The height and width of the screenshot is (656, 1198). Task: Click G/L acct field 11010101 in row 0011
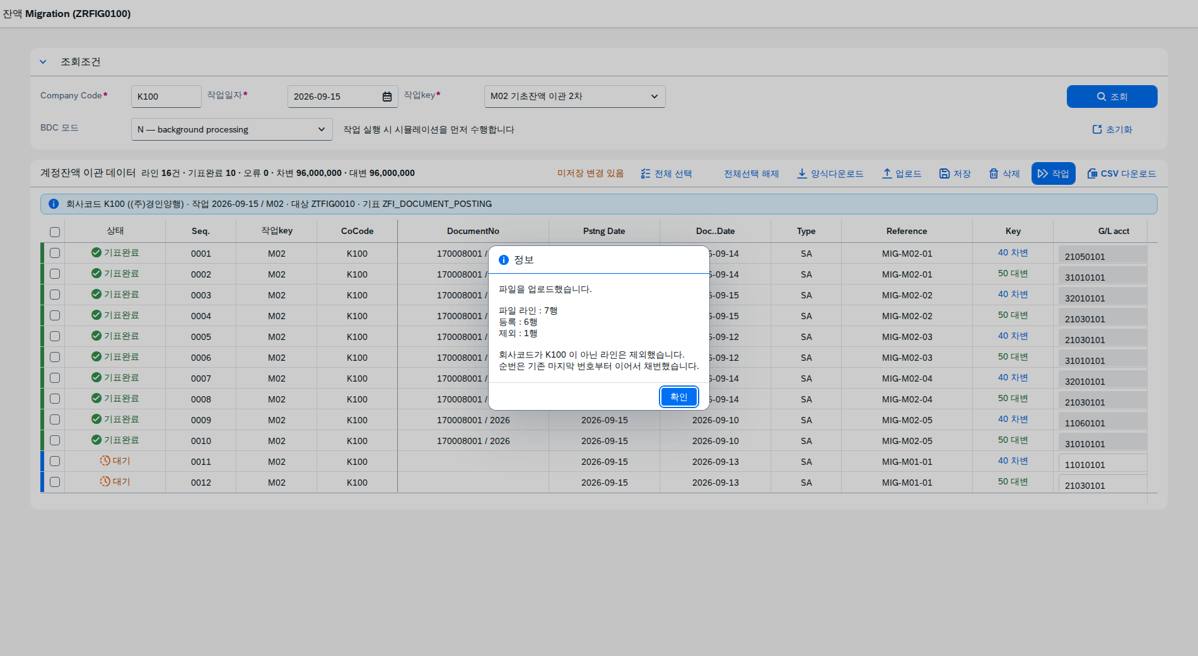[1102, 464]
